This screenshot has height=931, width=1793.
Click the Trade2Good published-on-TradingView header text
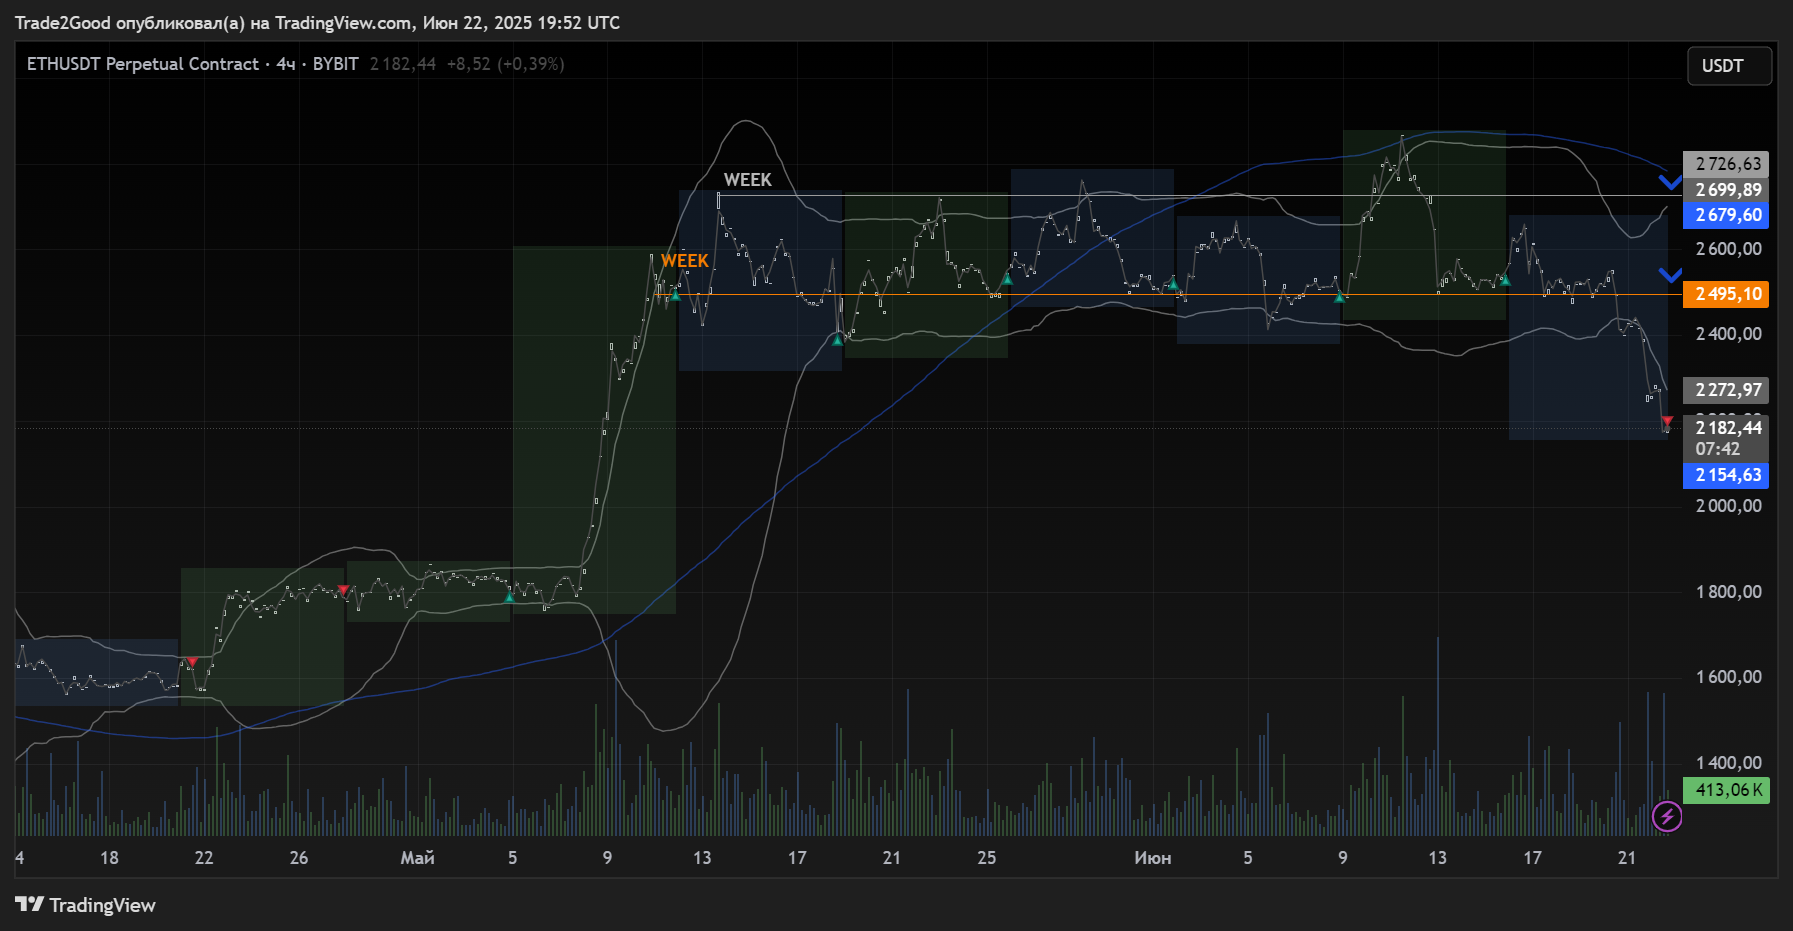317,22
